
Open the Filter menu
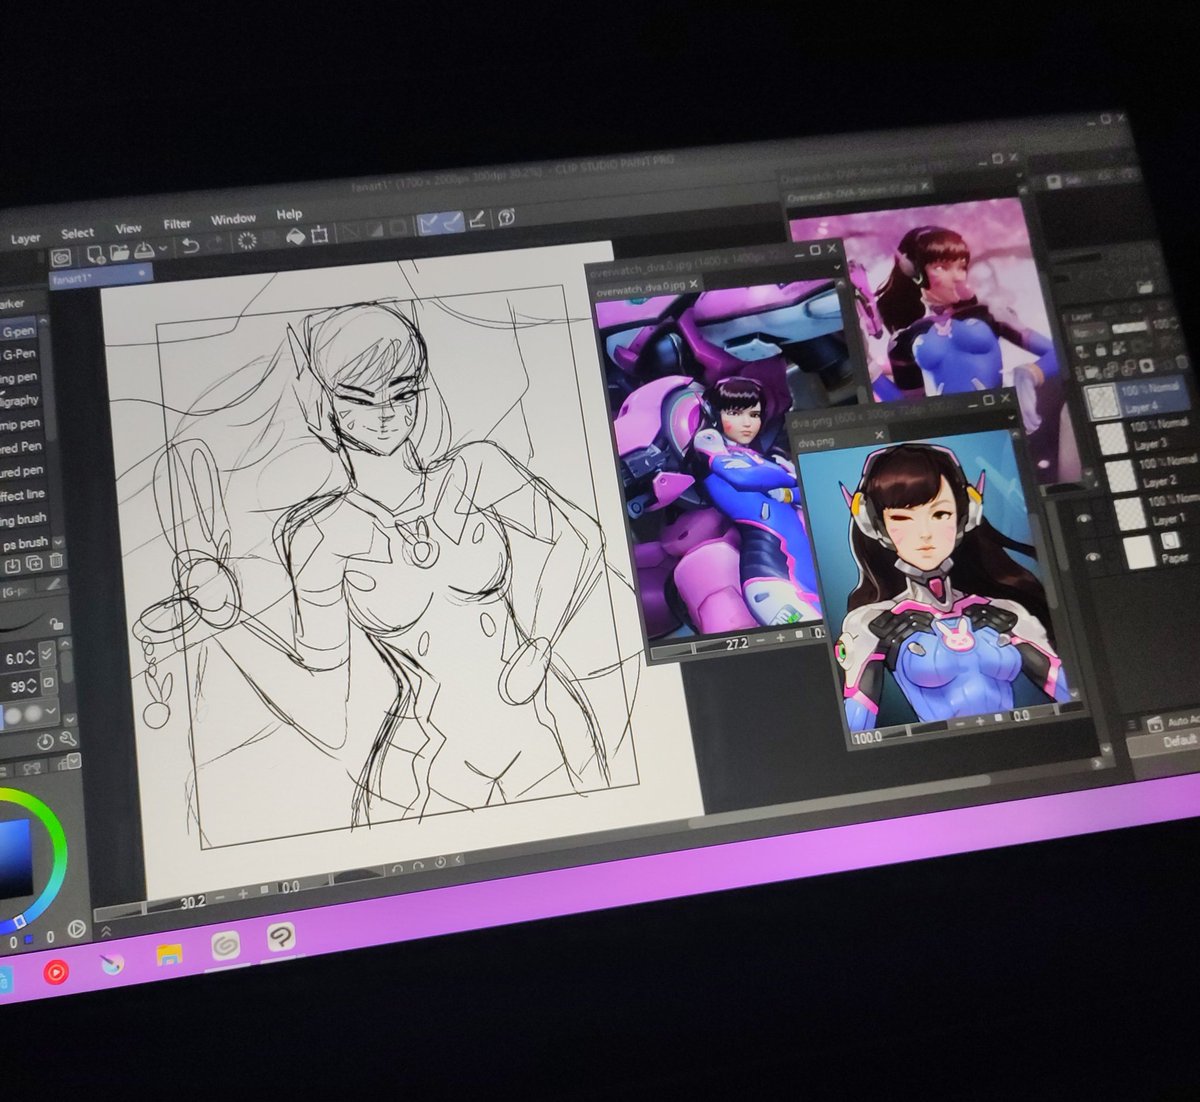click(177, 224)
